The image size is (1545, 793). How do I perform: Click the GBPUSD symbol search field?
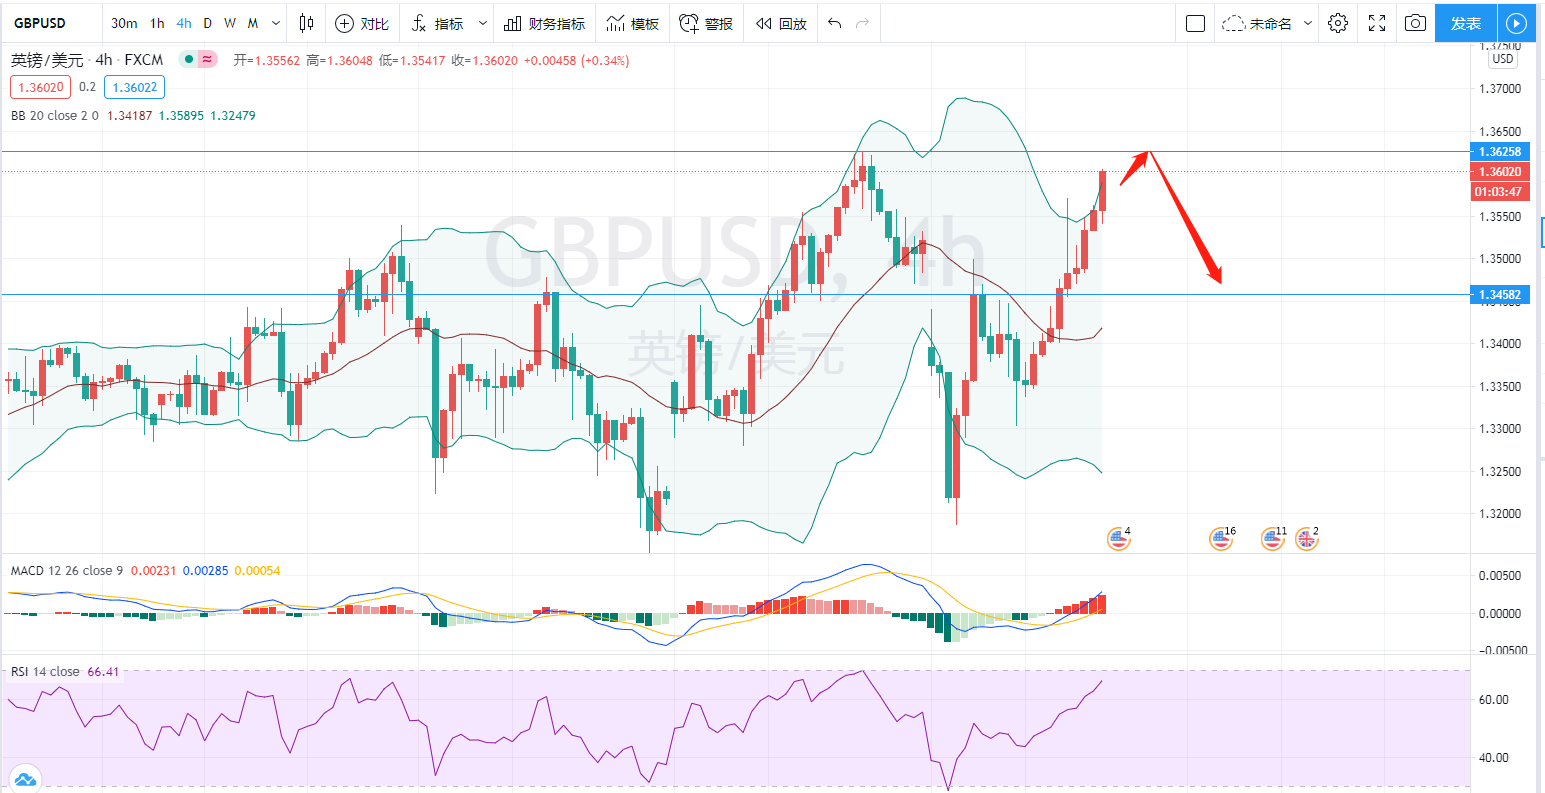40,23
